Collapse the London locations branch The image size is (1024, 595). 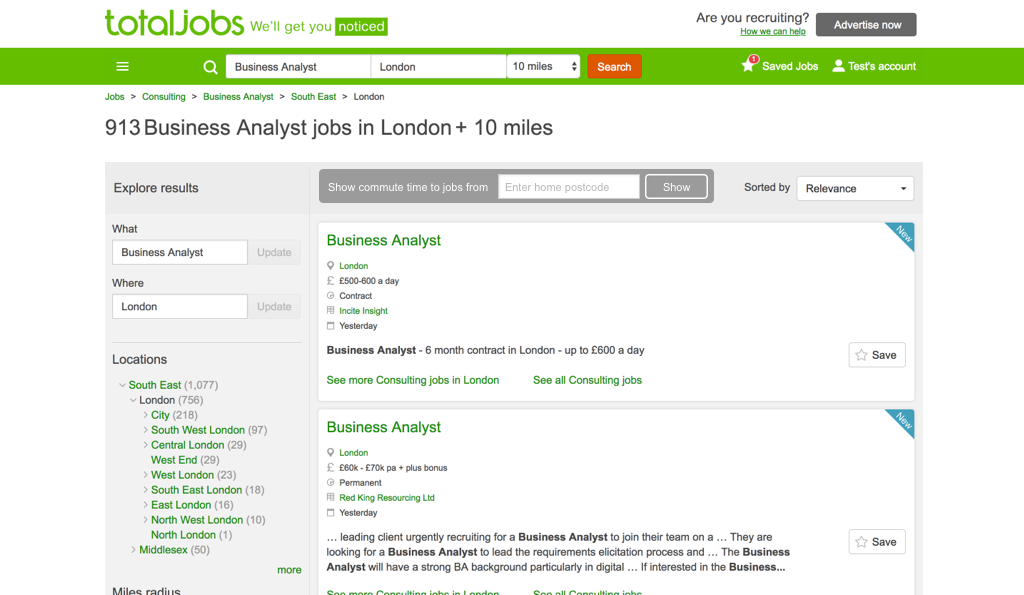point(133,400)
